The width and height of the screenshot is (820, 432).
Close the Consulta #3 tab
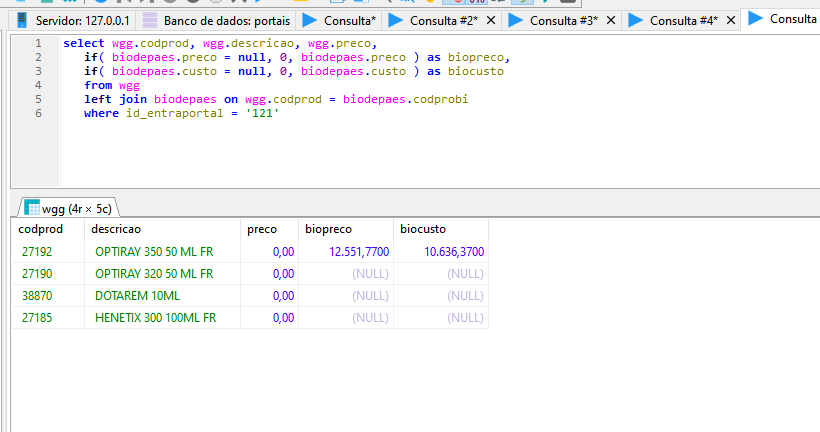[612, 20]
